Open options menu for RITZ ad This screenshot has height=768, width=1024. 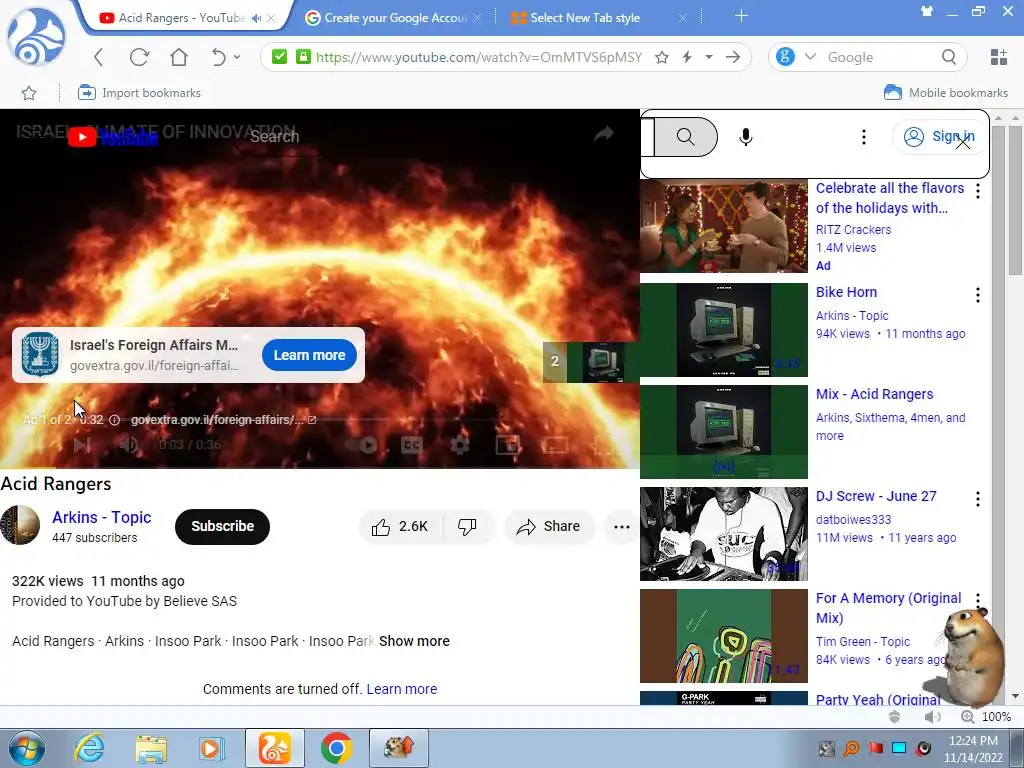click(978, 191)
